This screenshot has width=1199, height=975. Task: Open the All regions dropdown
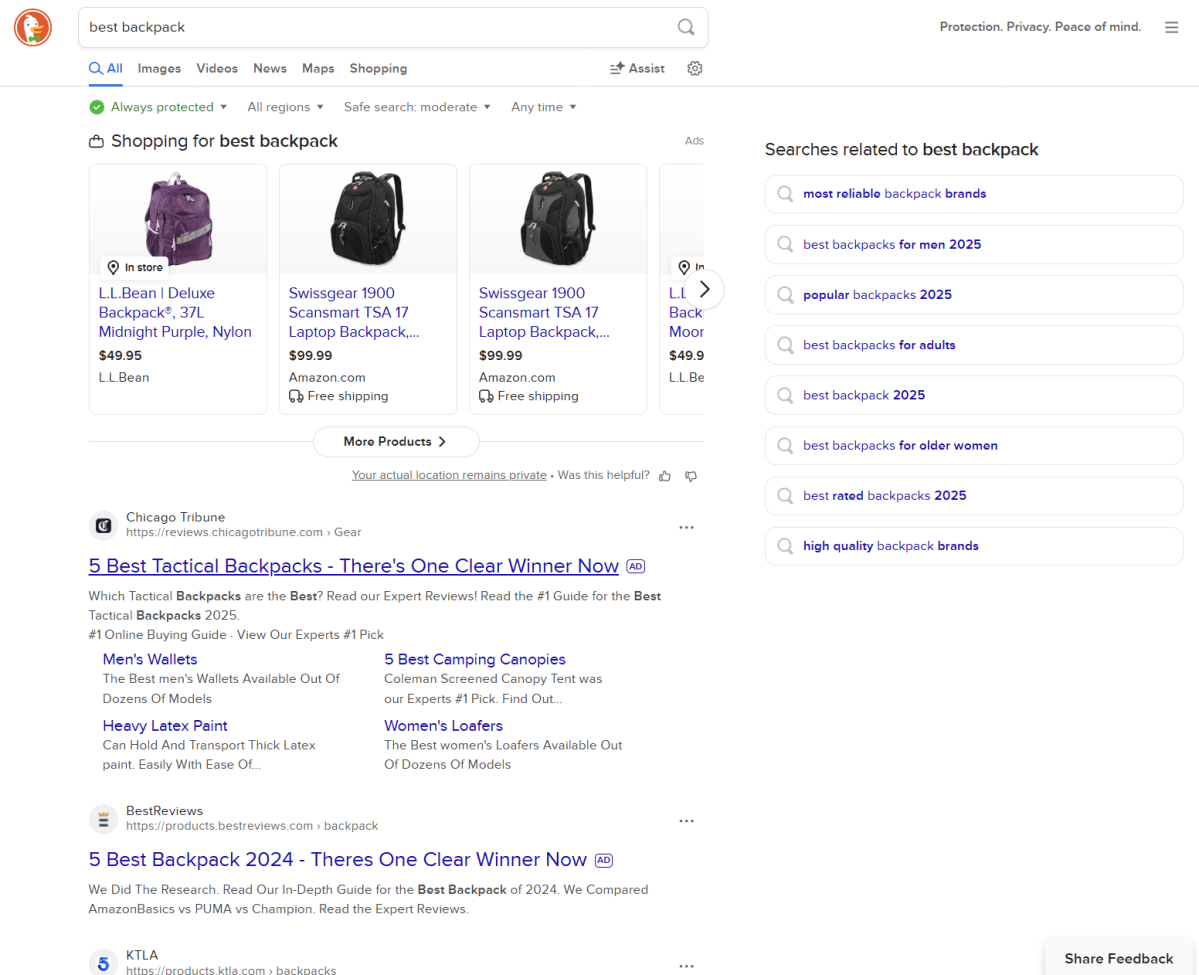pos(285,106)
